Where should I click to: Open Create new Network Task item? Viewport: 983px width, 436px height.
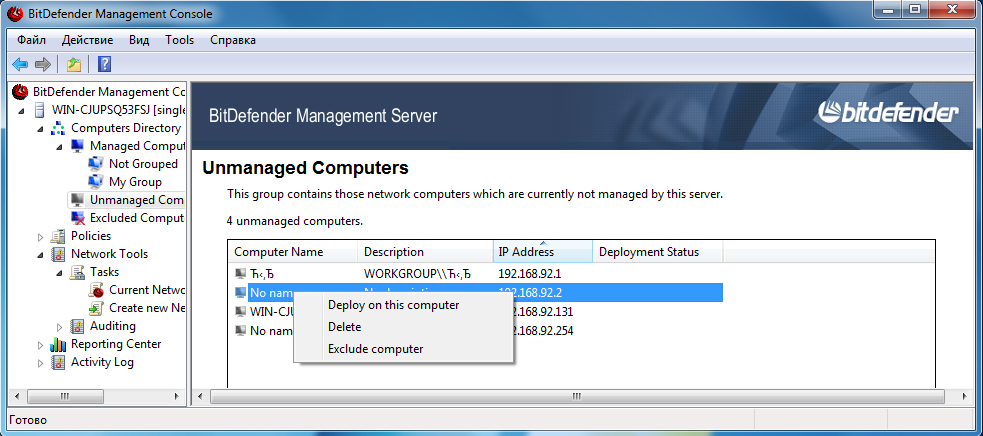[147, 308]
